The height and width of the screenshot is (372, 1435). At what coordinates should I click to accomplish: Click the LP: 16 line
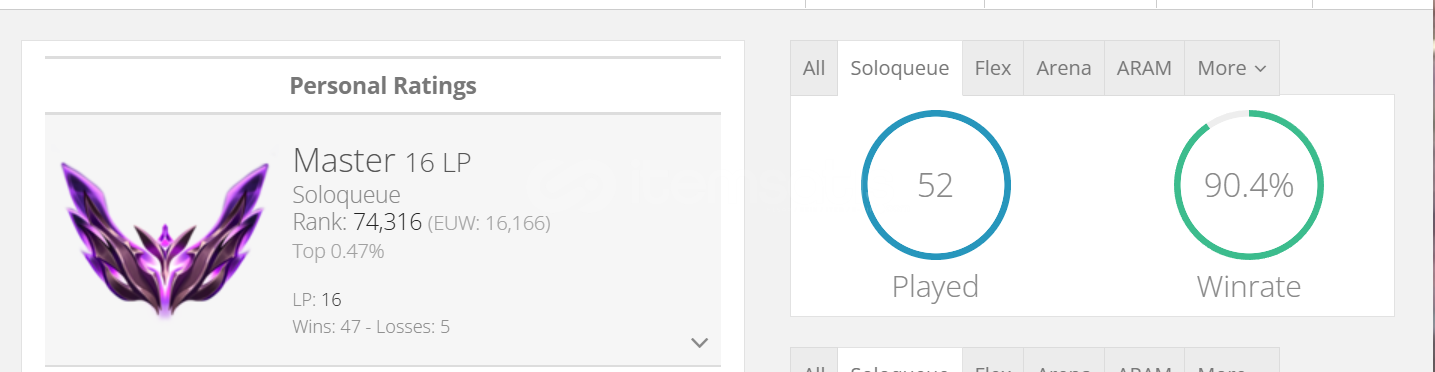(317, 299)
